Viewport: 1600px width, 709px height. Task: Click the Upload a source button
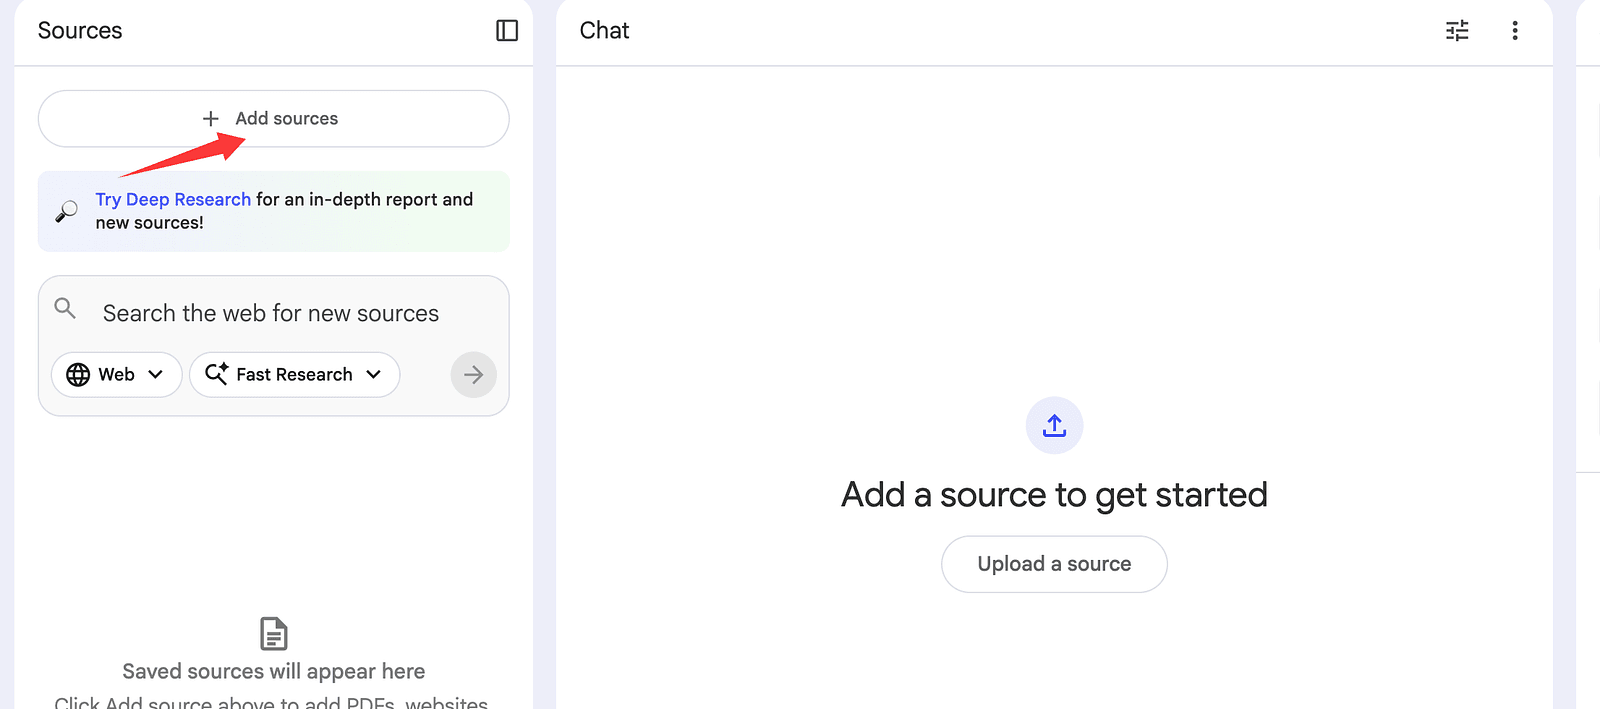click(x=1054, y=564)
